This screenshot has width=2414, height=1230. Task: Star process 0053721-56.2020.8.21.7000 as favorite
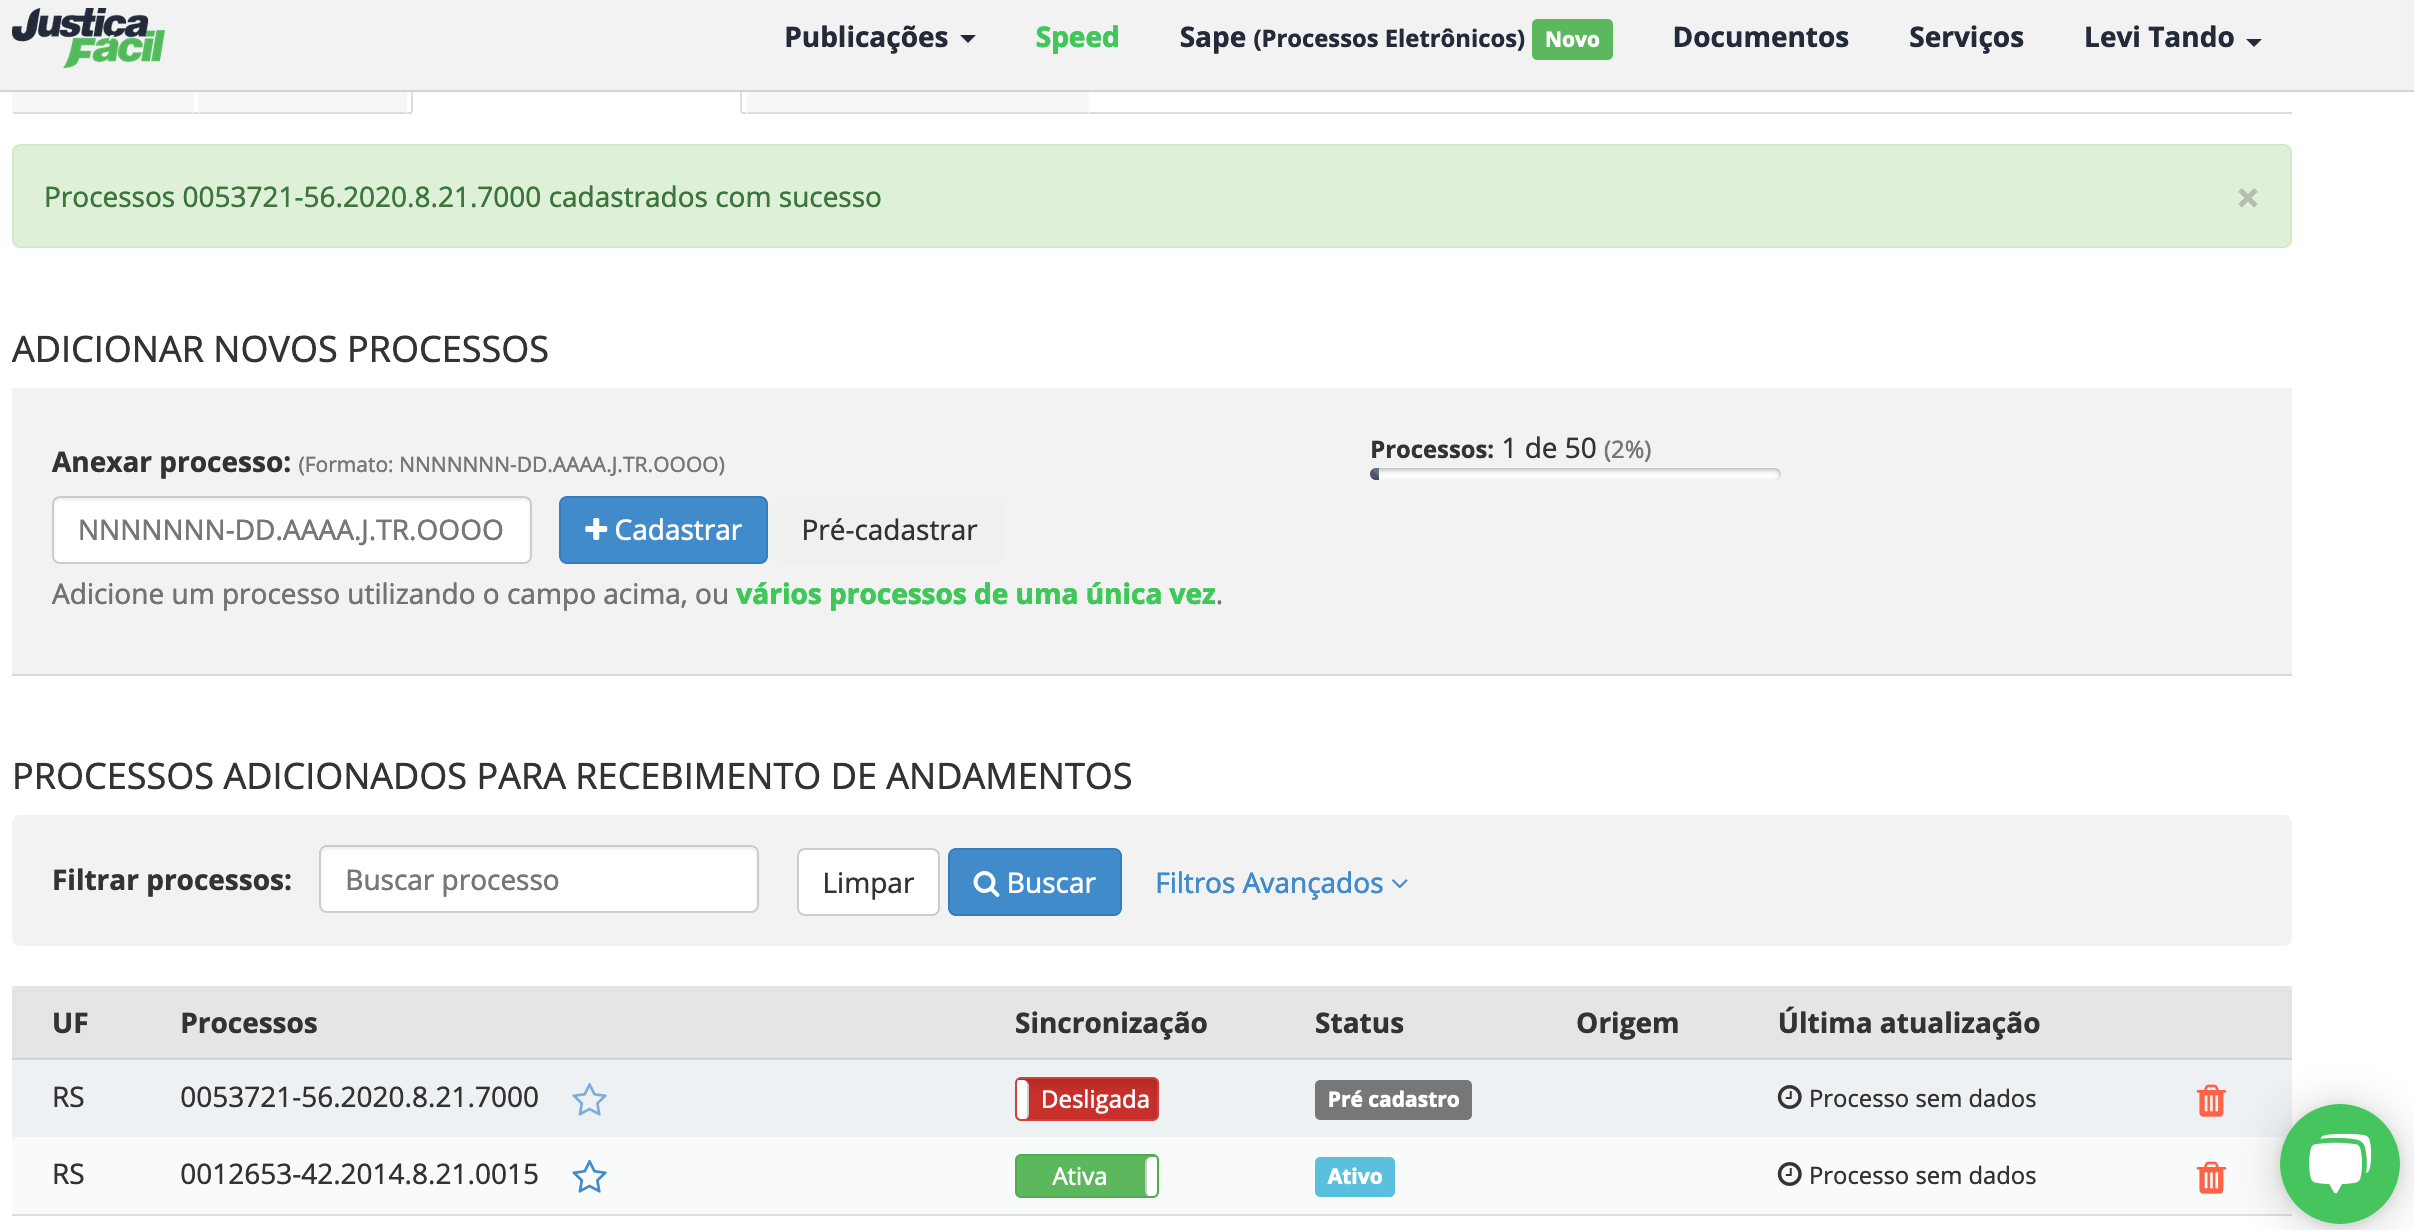coord(589,1099)
